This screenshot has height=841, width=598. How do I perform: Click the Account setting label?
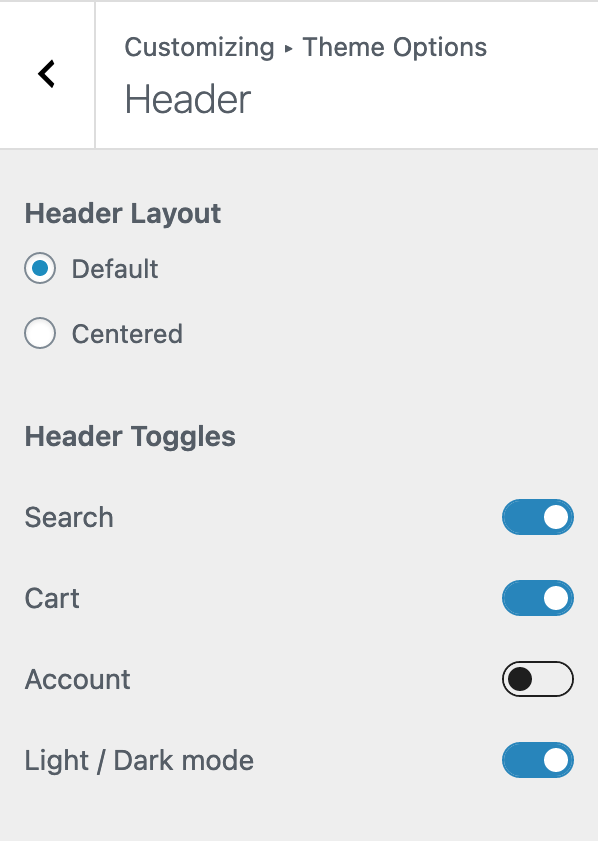pos(77,679)
